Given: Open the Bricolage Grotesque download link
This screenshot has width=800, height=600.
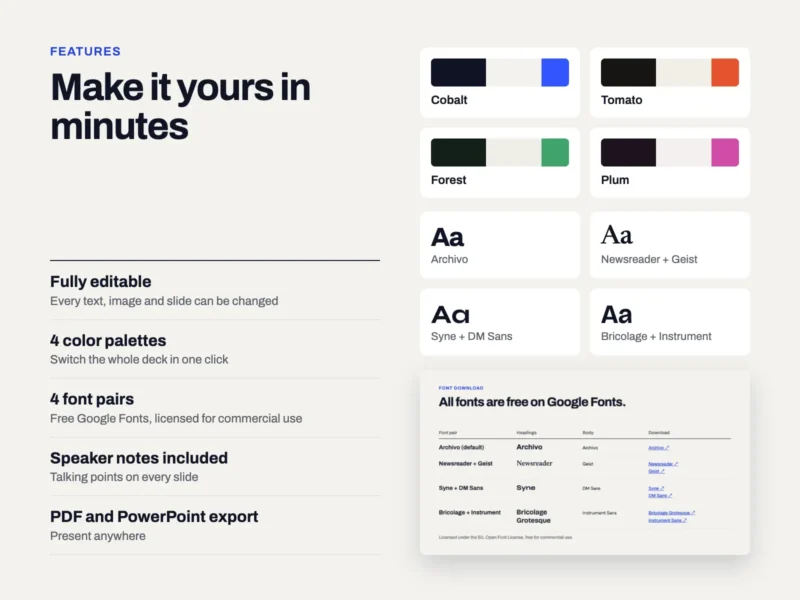Looking at the screenshot, I should tap(671, 513).
